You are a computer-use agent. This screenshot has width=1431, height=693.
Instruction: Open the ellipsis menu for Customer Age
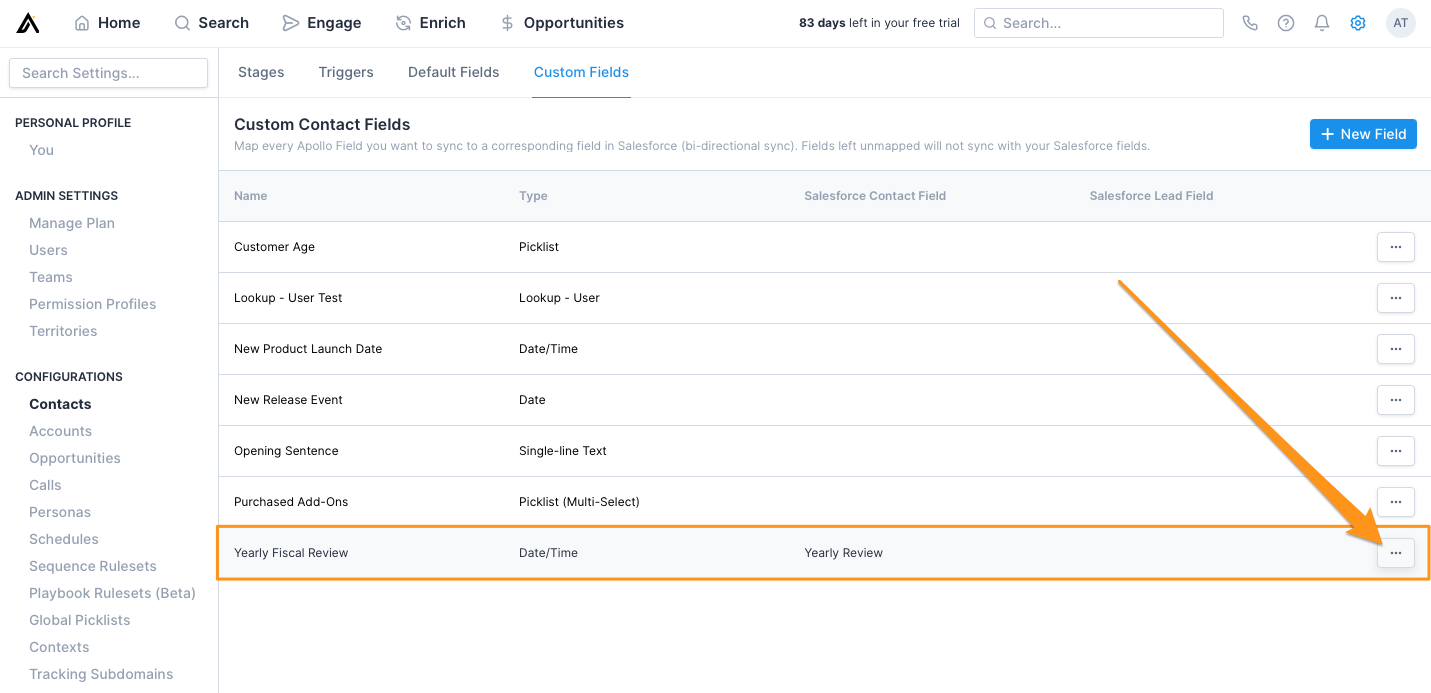pyautogui.click(x=1395, y=247)
